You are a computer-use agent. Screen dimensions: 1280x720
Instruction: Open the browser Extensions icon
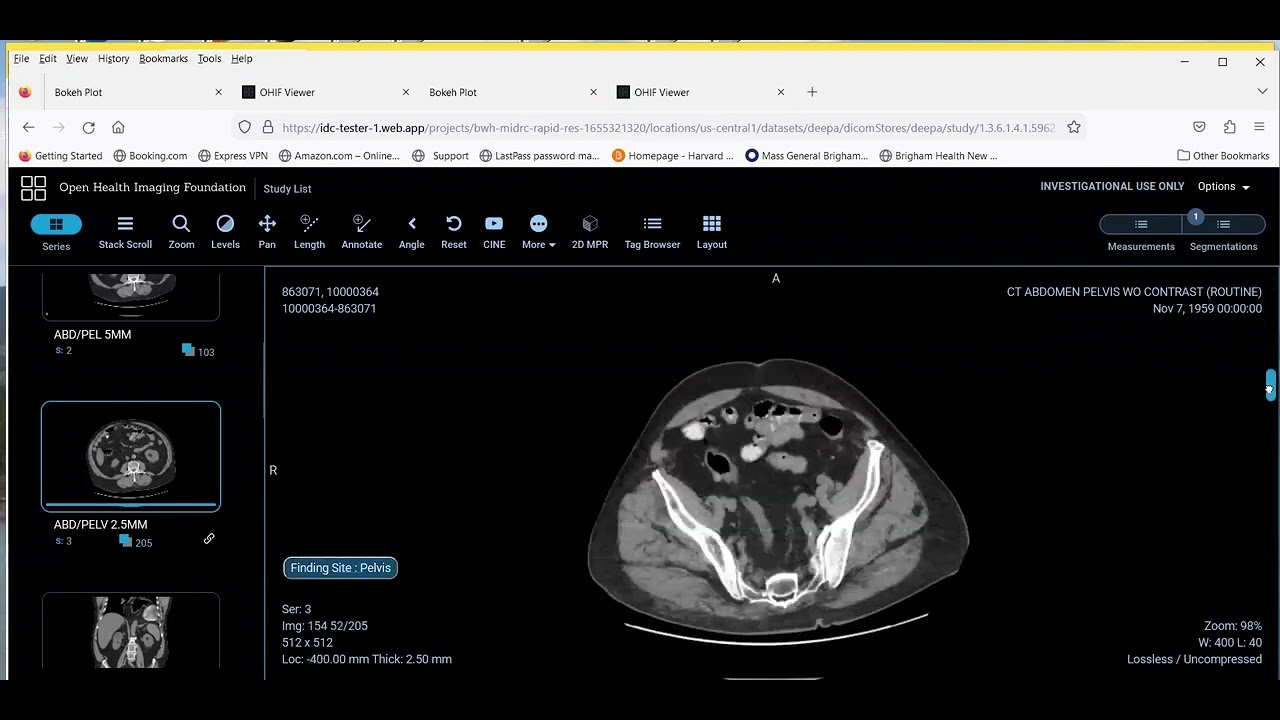pyautogui.click(x=1229, y=127)
